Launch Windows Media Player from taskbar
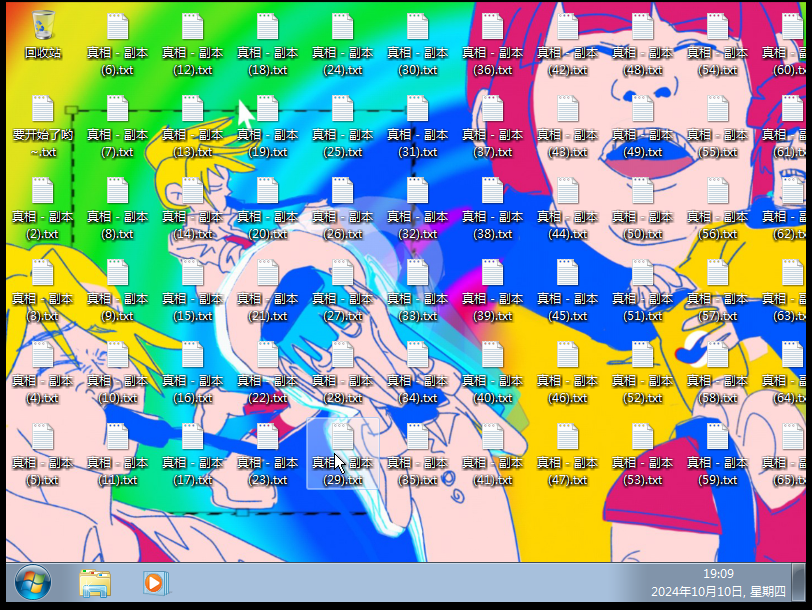 pyautogui.click(x=153, y=582)
